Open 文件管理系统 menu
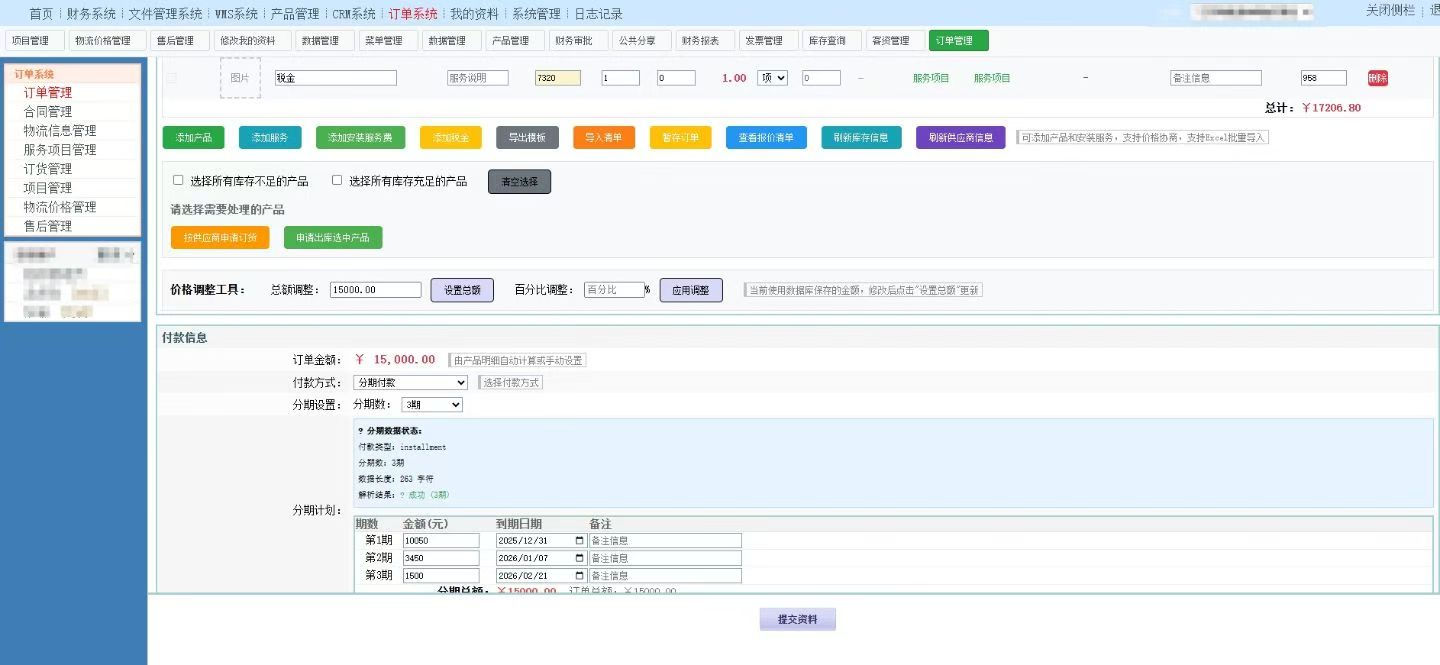 (165, 14)
